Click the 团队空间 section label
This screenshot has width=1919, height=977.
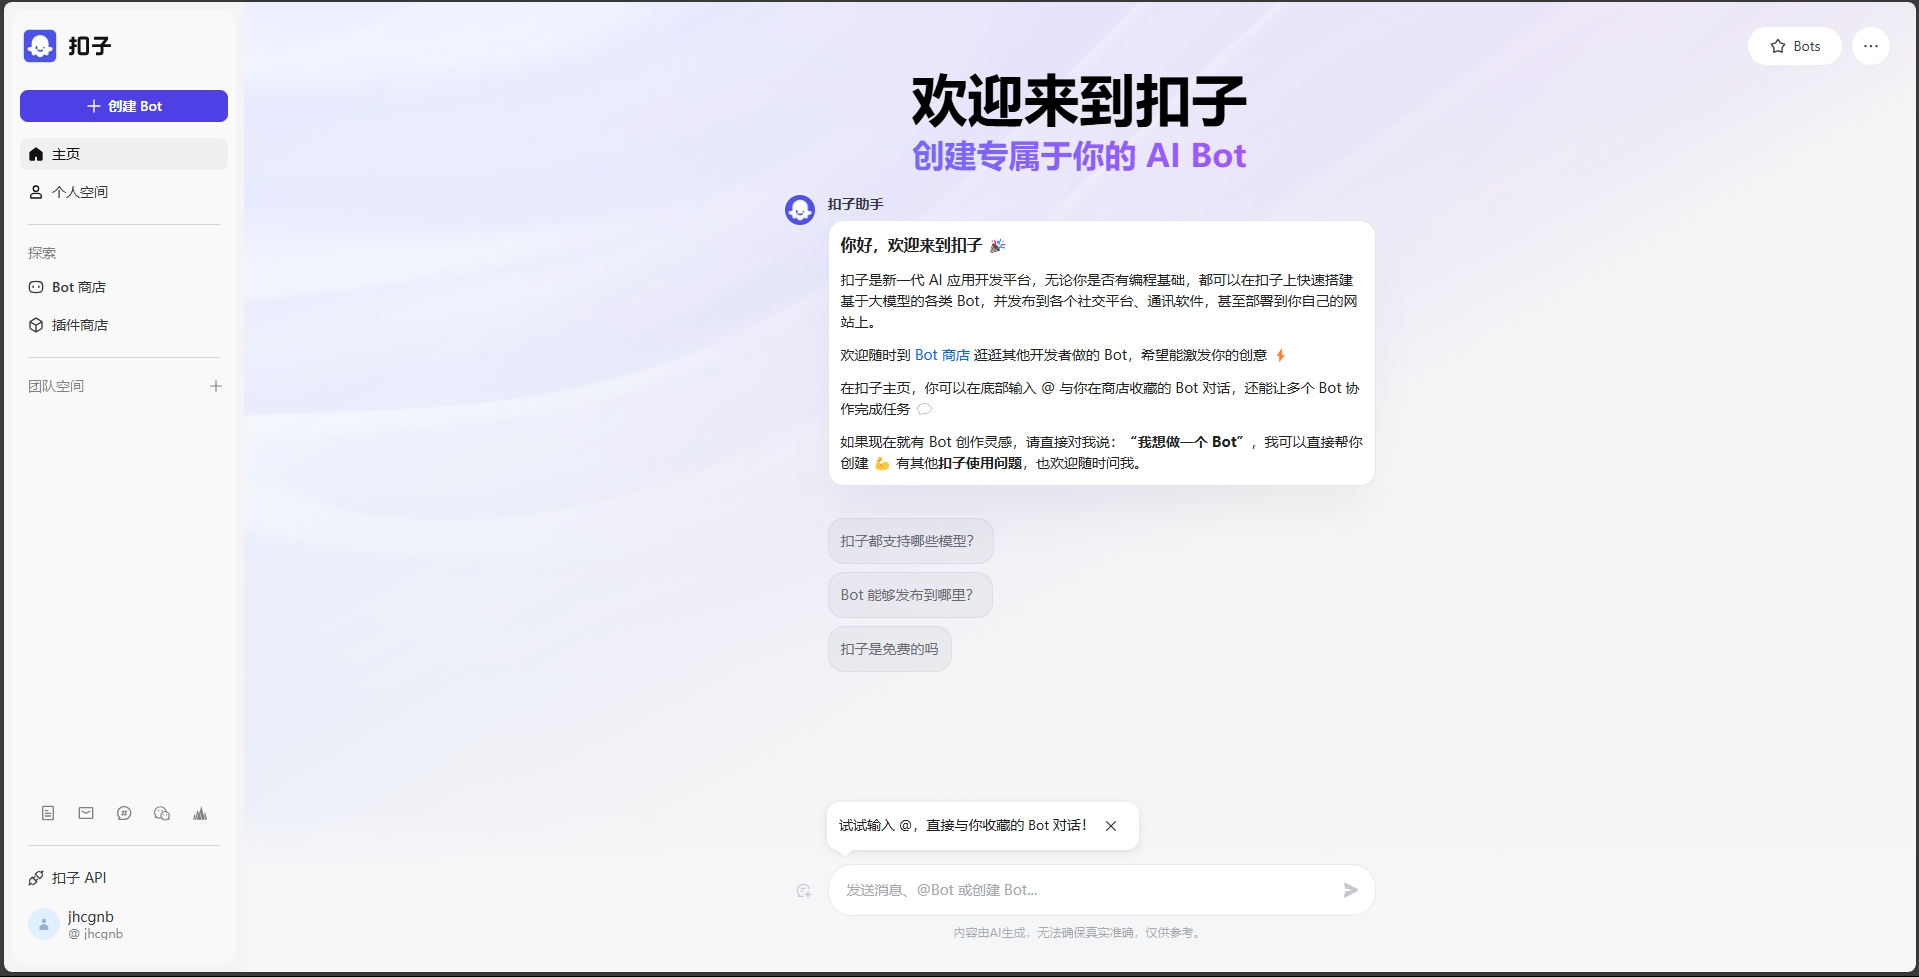tap(56, 386)
